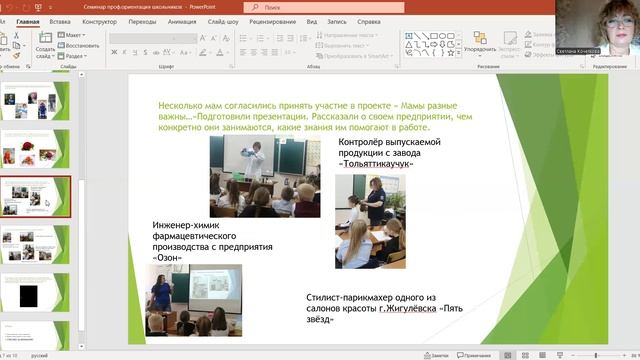Screen dimensions: 640x360
Task: Open the change case Aa dropdown
Action: click(185, 53)
